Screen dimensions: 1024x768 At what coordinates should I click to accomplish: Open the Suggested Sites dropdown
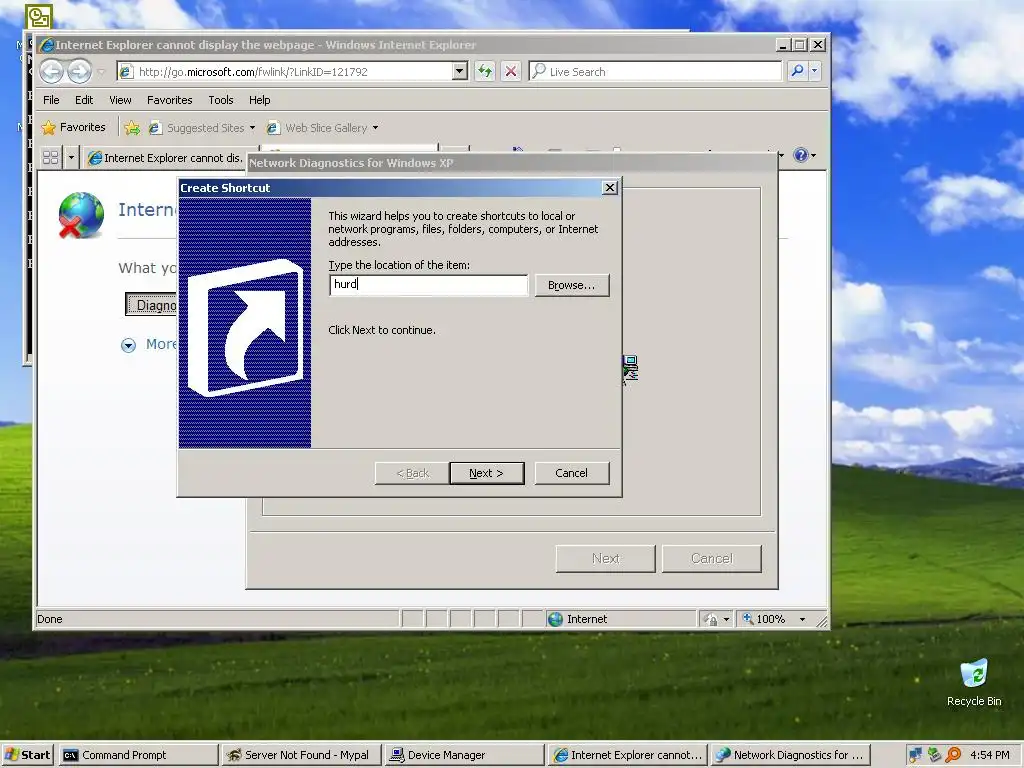tap(252, 128)
